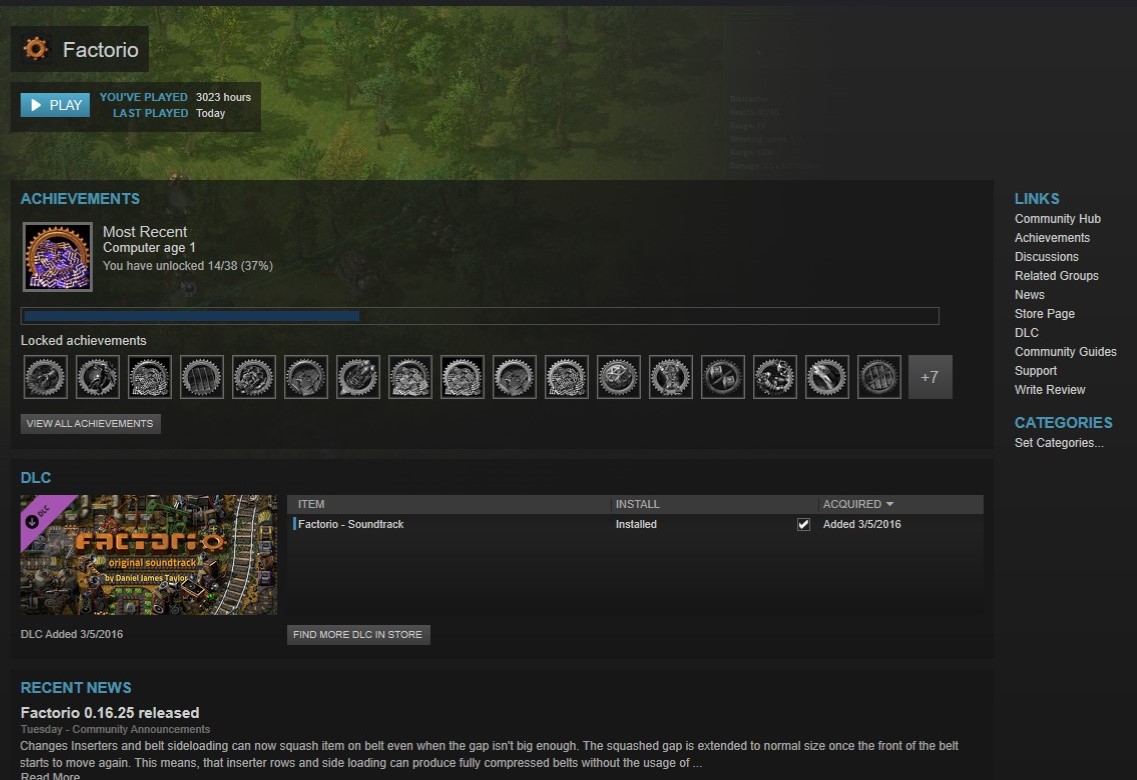This screenshot has height=780, width=1137.
Task: Click the RECENT NEWS section heading
Action: [x=75, y=687]
